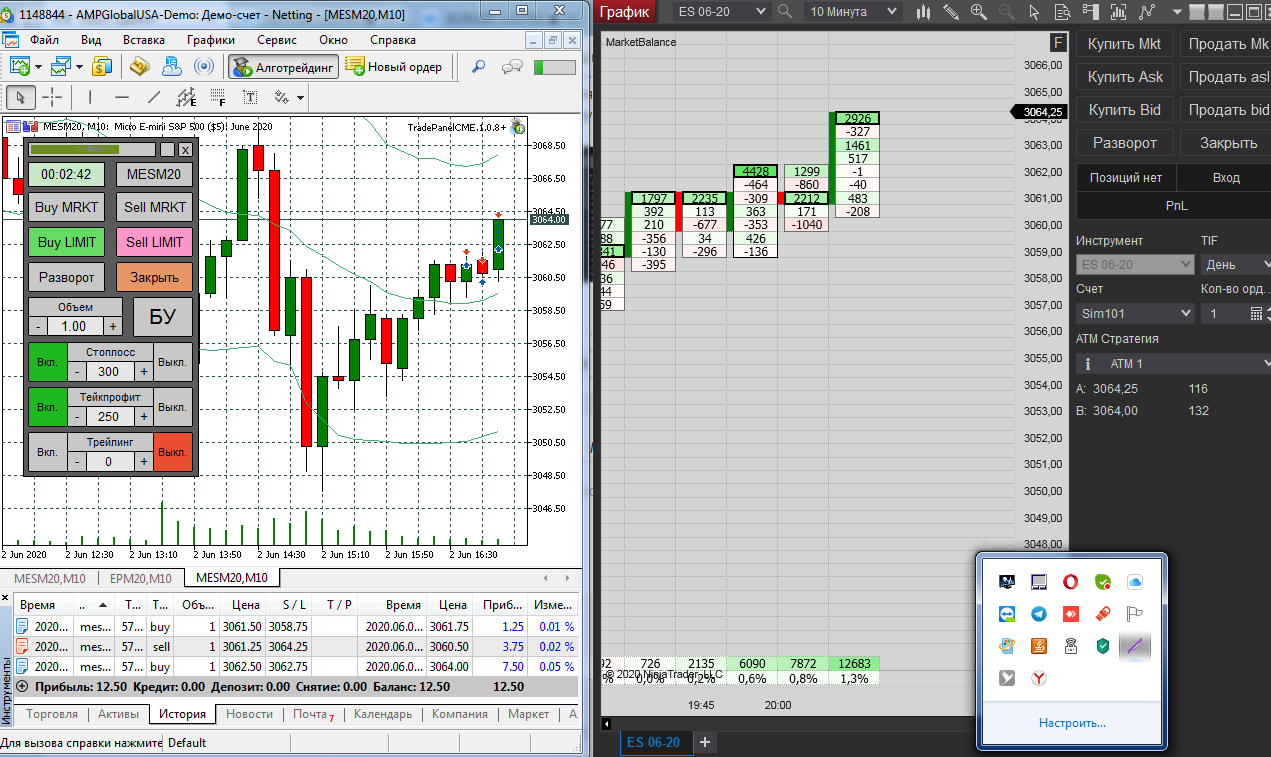Image resolution: width=1271 pixels, height=757 pixels.
Task: Click the Fibonacci retracement tool icon
Action: pyautogui.click(x=218, y=97)
